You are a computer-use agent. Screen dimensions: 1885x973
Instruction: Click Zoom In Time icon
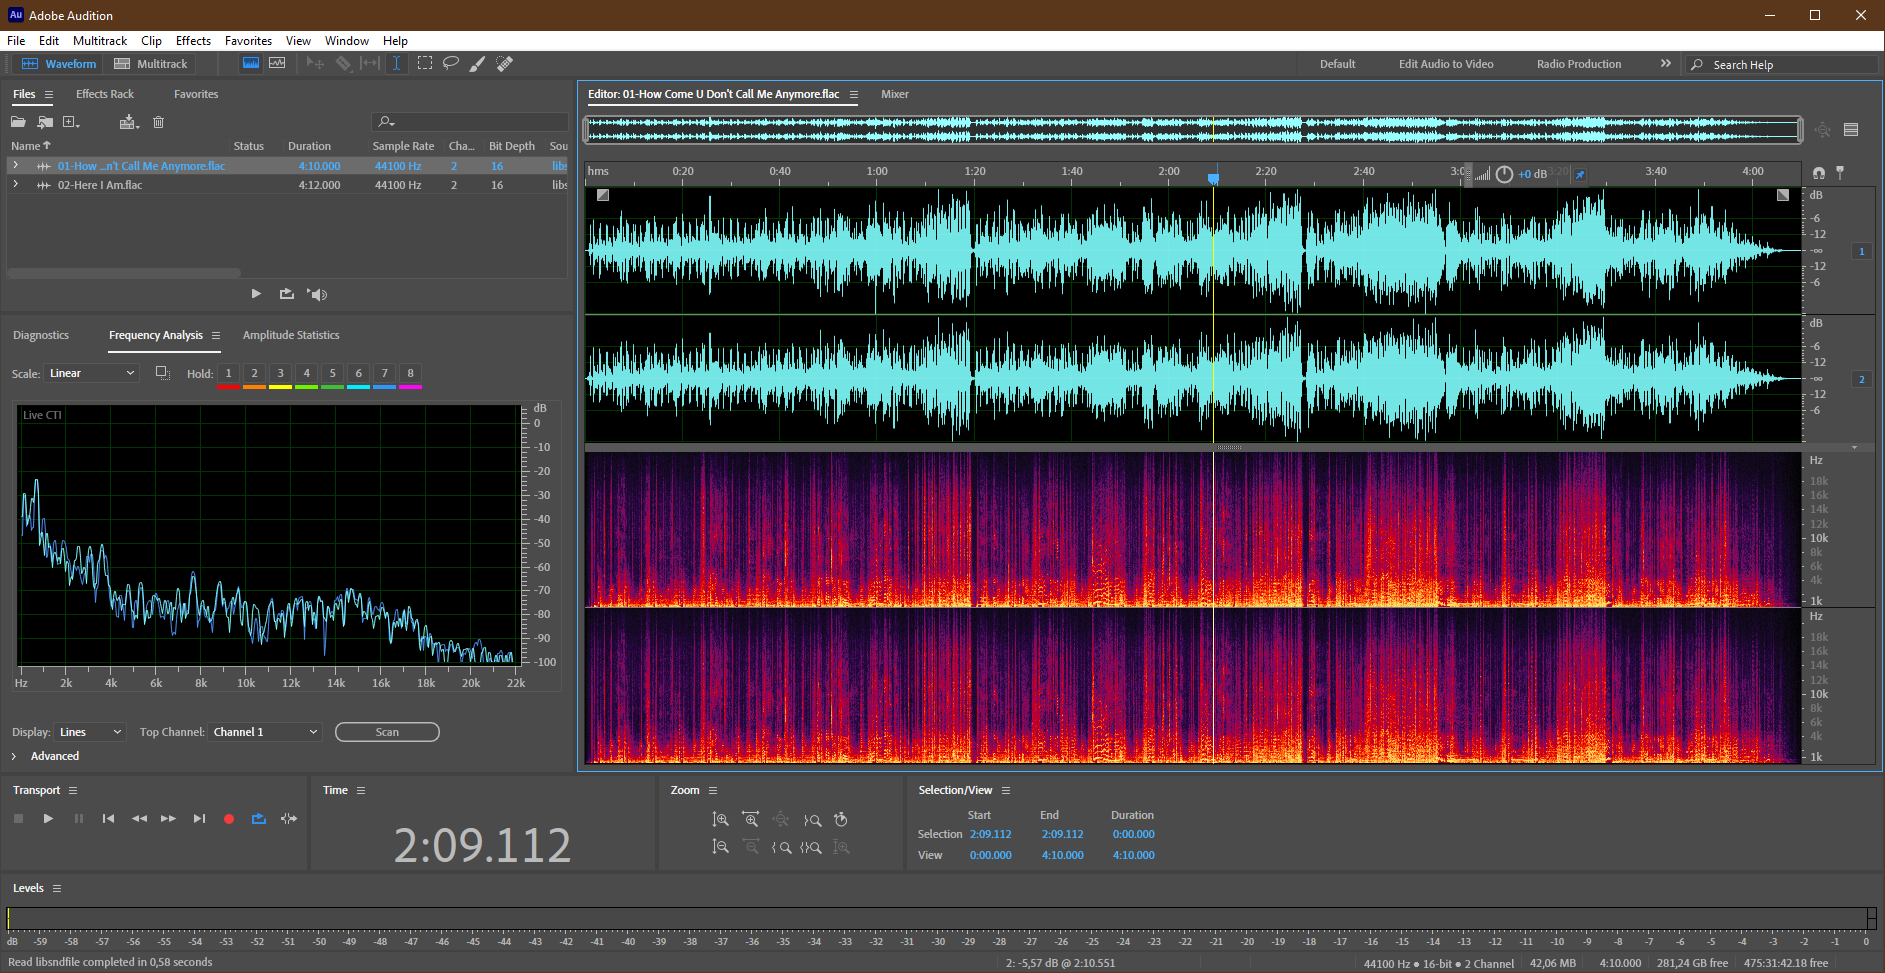[750, 820]
